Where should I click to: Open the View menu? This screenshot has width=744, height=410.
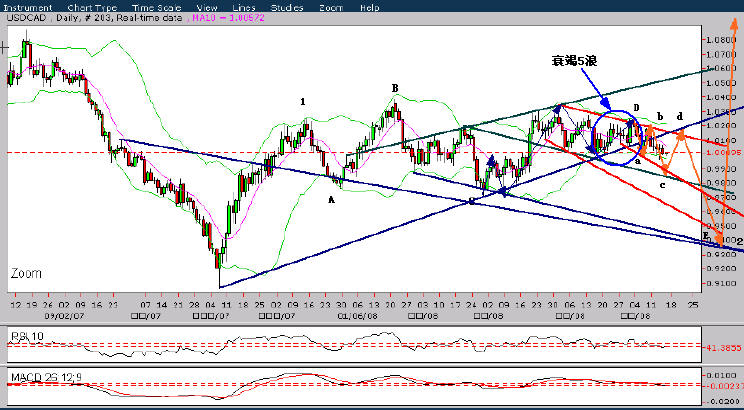point(206,8)
